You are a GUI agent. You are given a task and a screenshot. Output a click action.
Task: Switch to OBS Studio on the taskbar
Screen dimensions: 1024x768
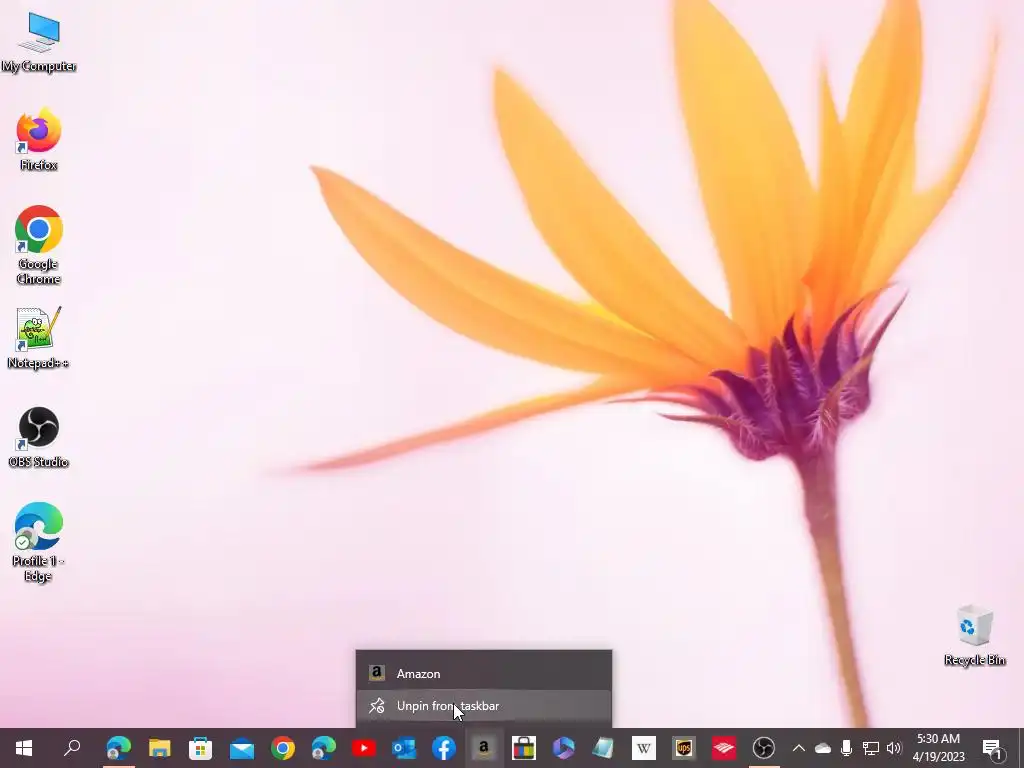[x=763, y=748]
